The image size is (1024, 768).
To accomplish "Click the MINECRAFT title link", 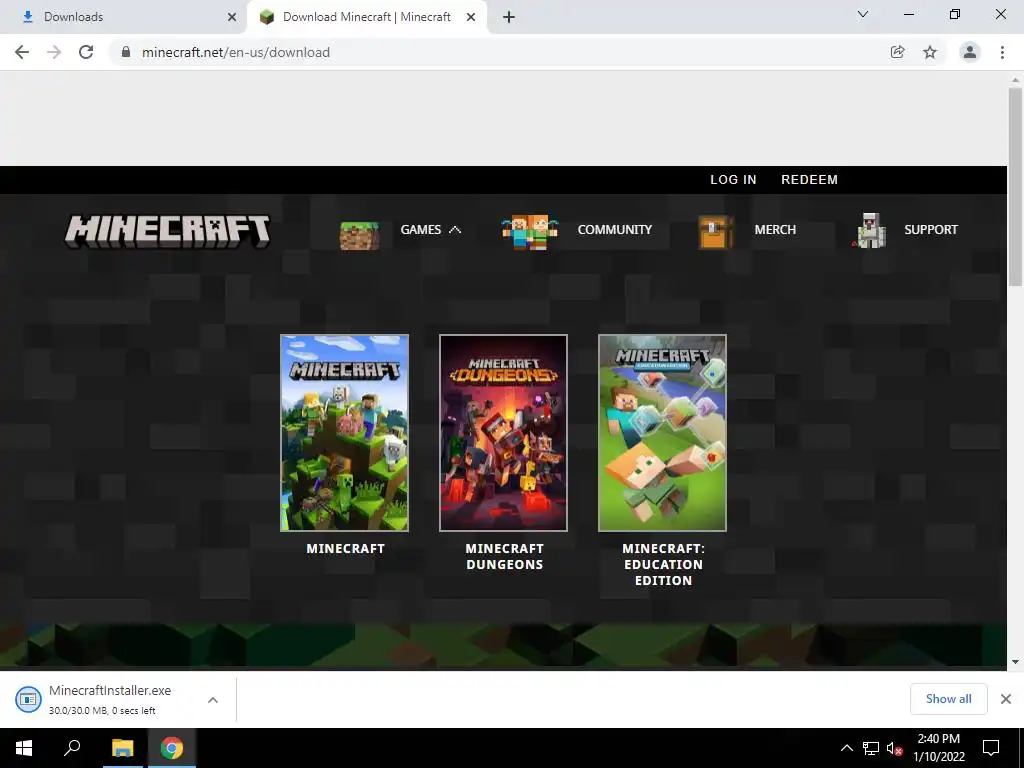I will point(345,549).
